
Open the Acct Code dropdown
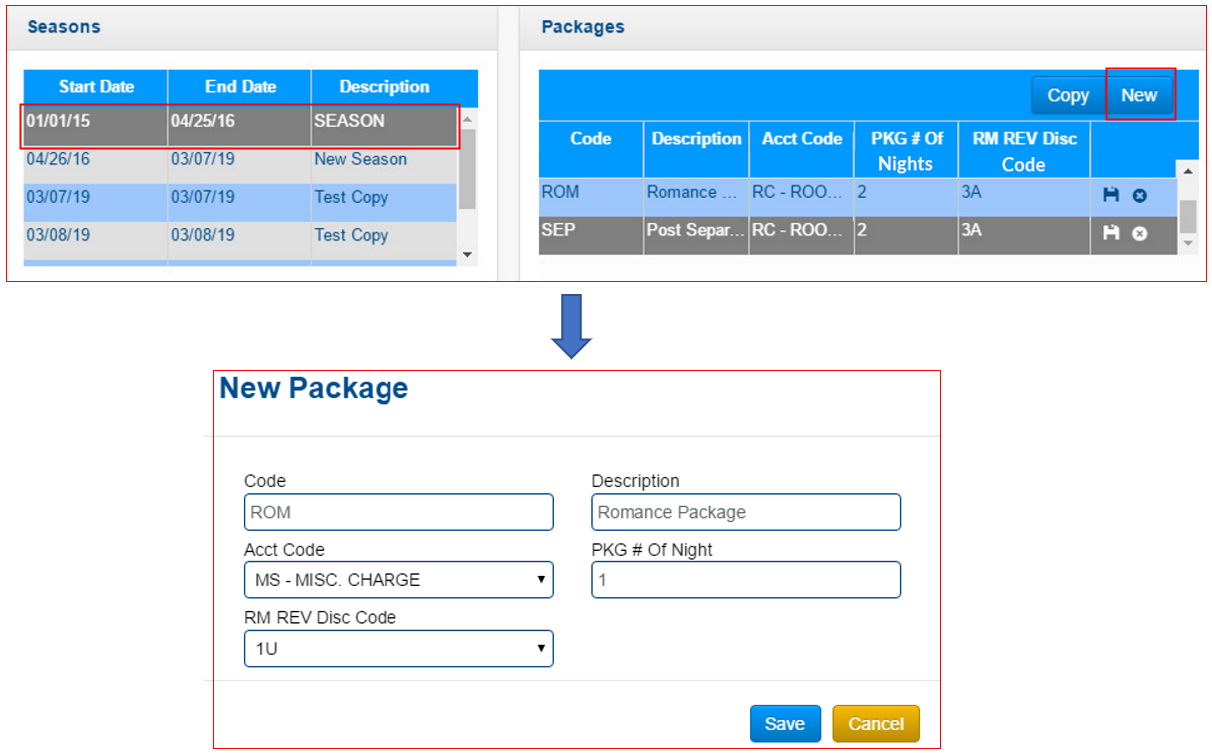point(398,580)
